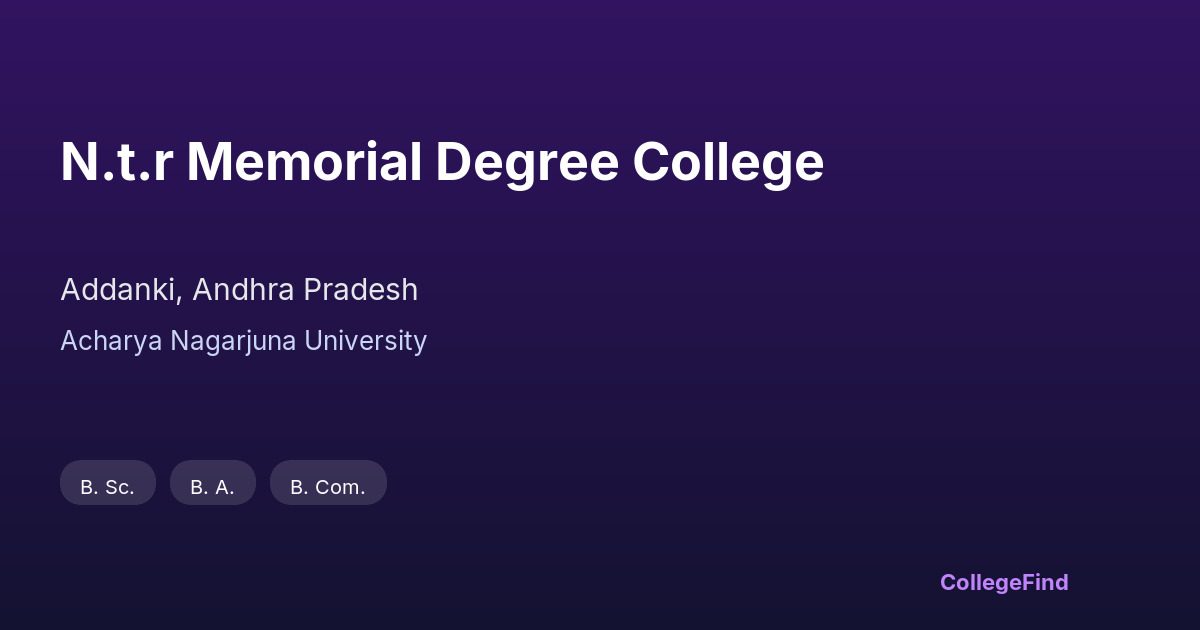Select the B. A. course tag

213,483
